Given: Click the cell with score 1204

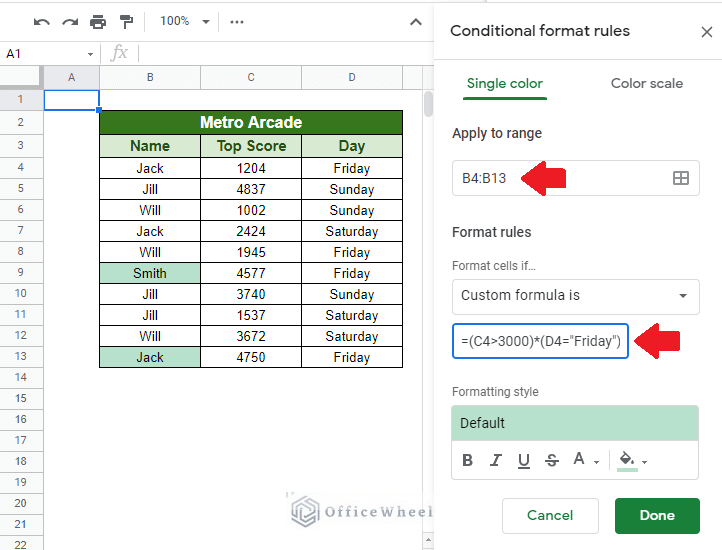Looking at the screenshot, I should [x=251, y=168].
